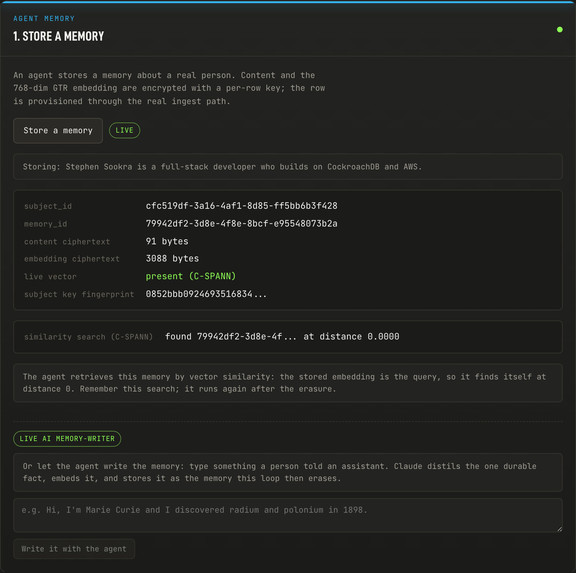The height and width of the screenshot is (573, 576).
Task: Select the subject_id value cfc519df-3a16-4af1
Action: coord(241,206)
